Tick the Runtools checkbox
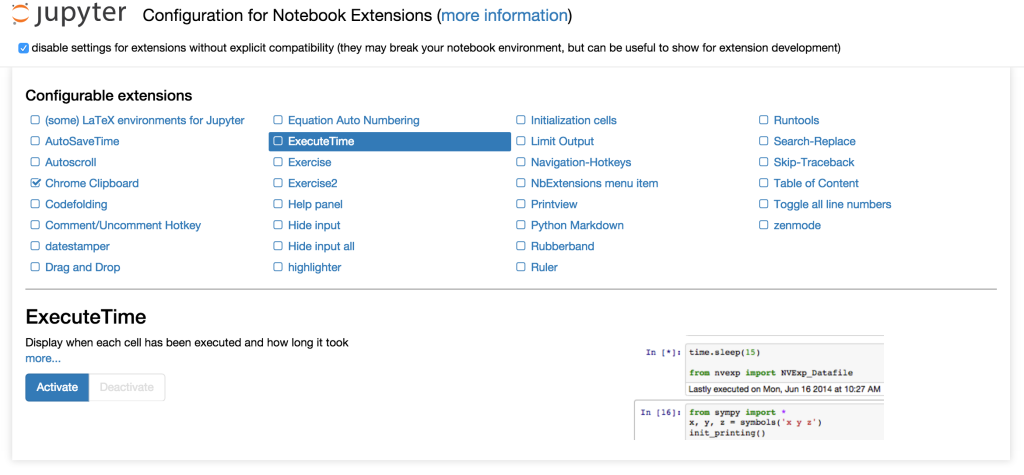 pos(763,120)
